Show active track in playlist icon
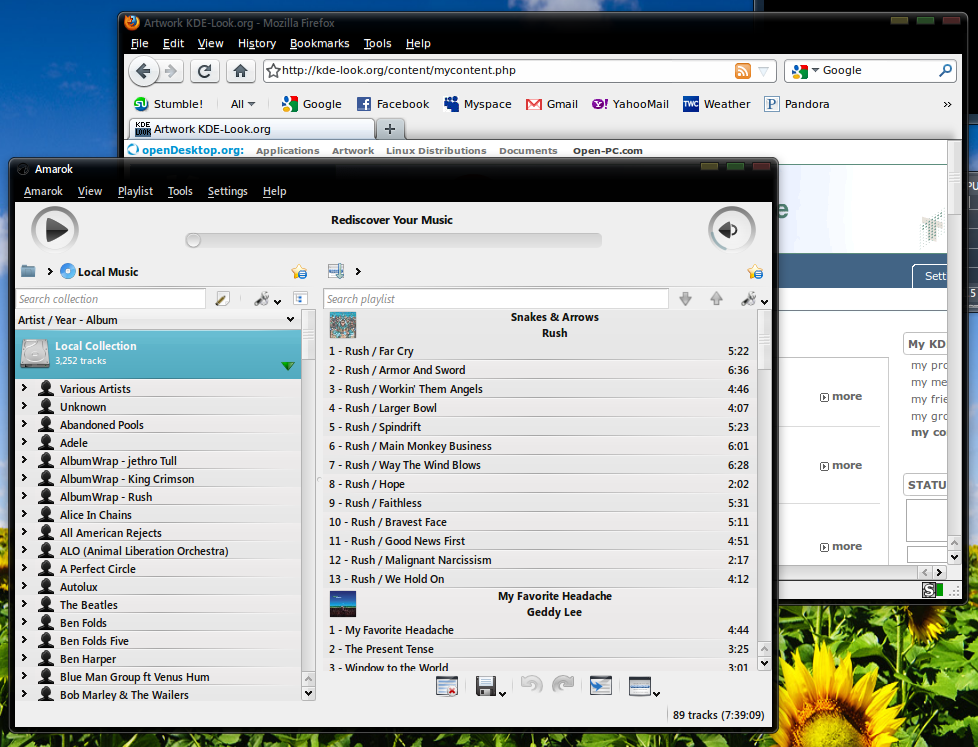 [601, 686]
